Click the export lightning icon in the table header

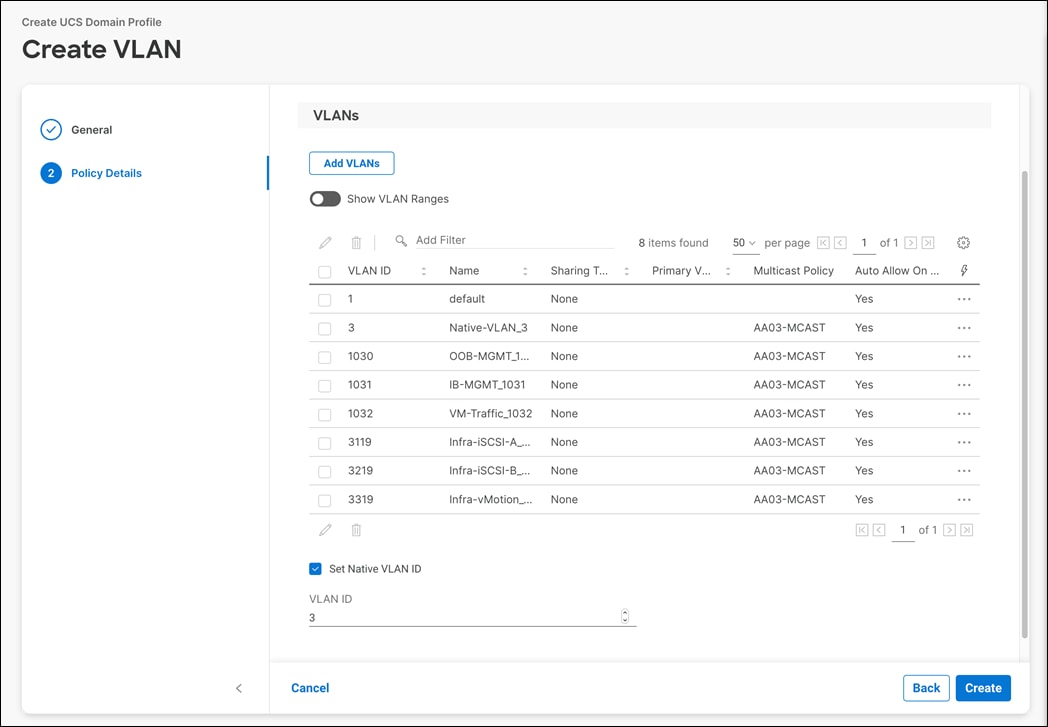click(963, 270)
